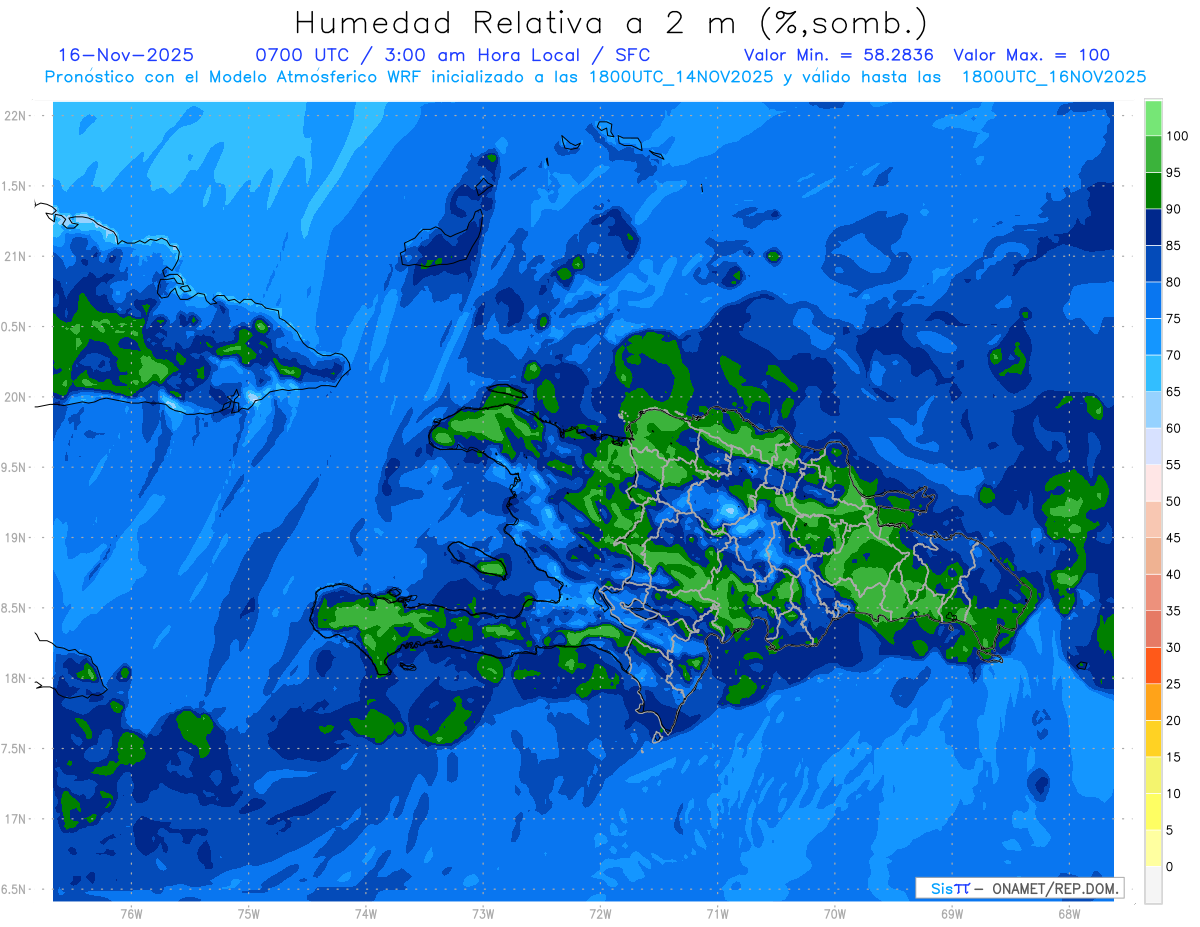
Task: Click the '20N' latitude label
Action: 14,397
